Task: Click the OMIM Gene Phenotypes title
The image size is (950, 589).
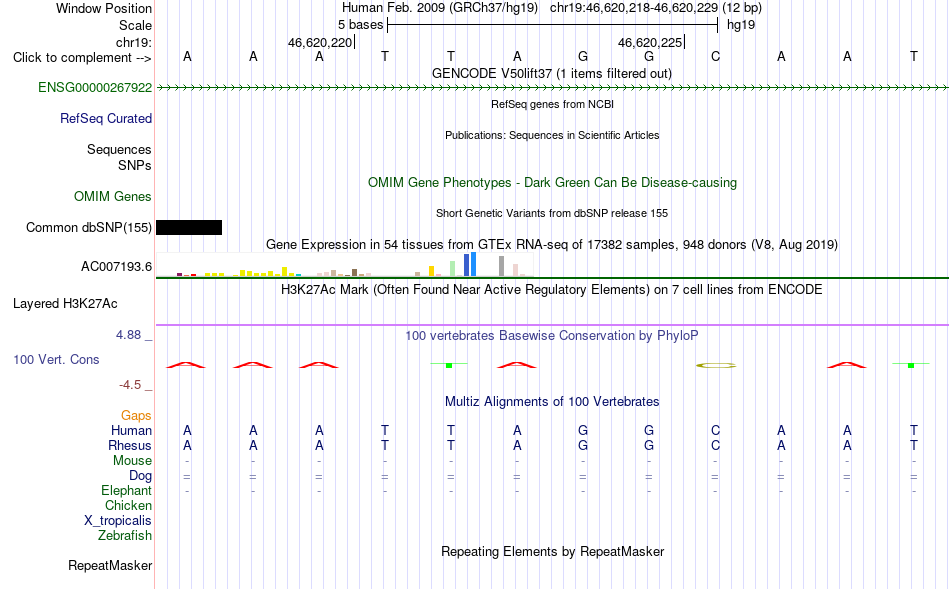Action: point(552,182)
